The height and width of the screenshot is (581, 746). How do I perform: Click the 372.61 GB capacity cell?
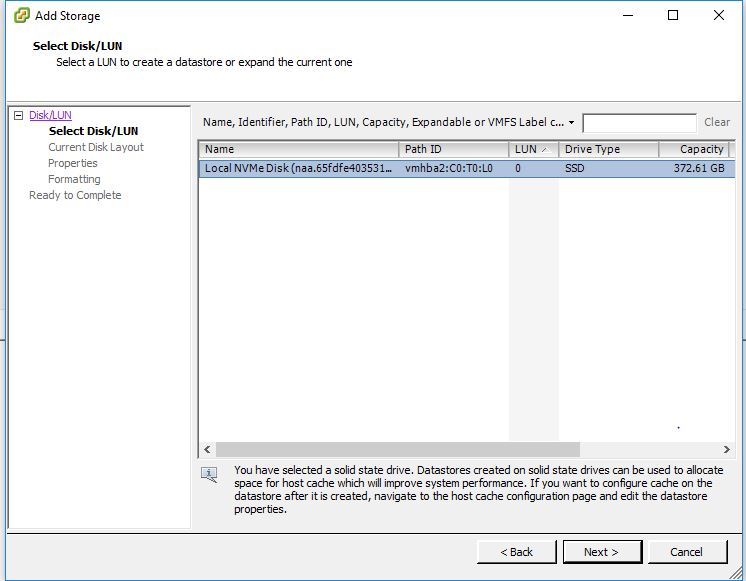coord(699,168)
